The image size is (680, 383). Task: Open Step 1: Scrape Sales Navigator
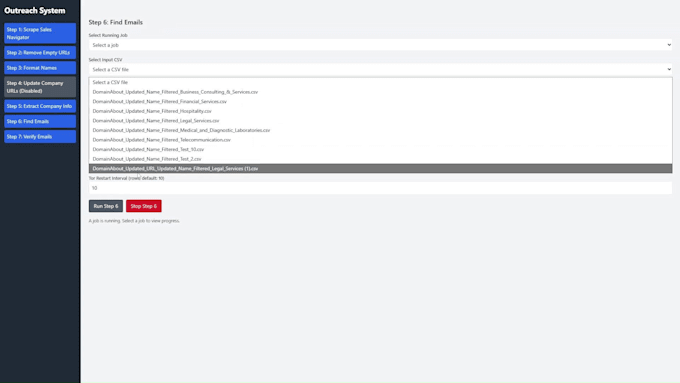tap(40, 33)
